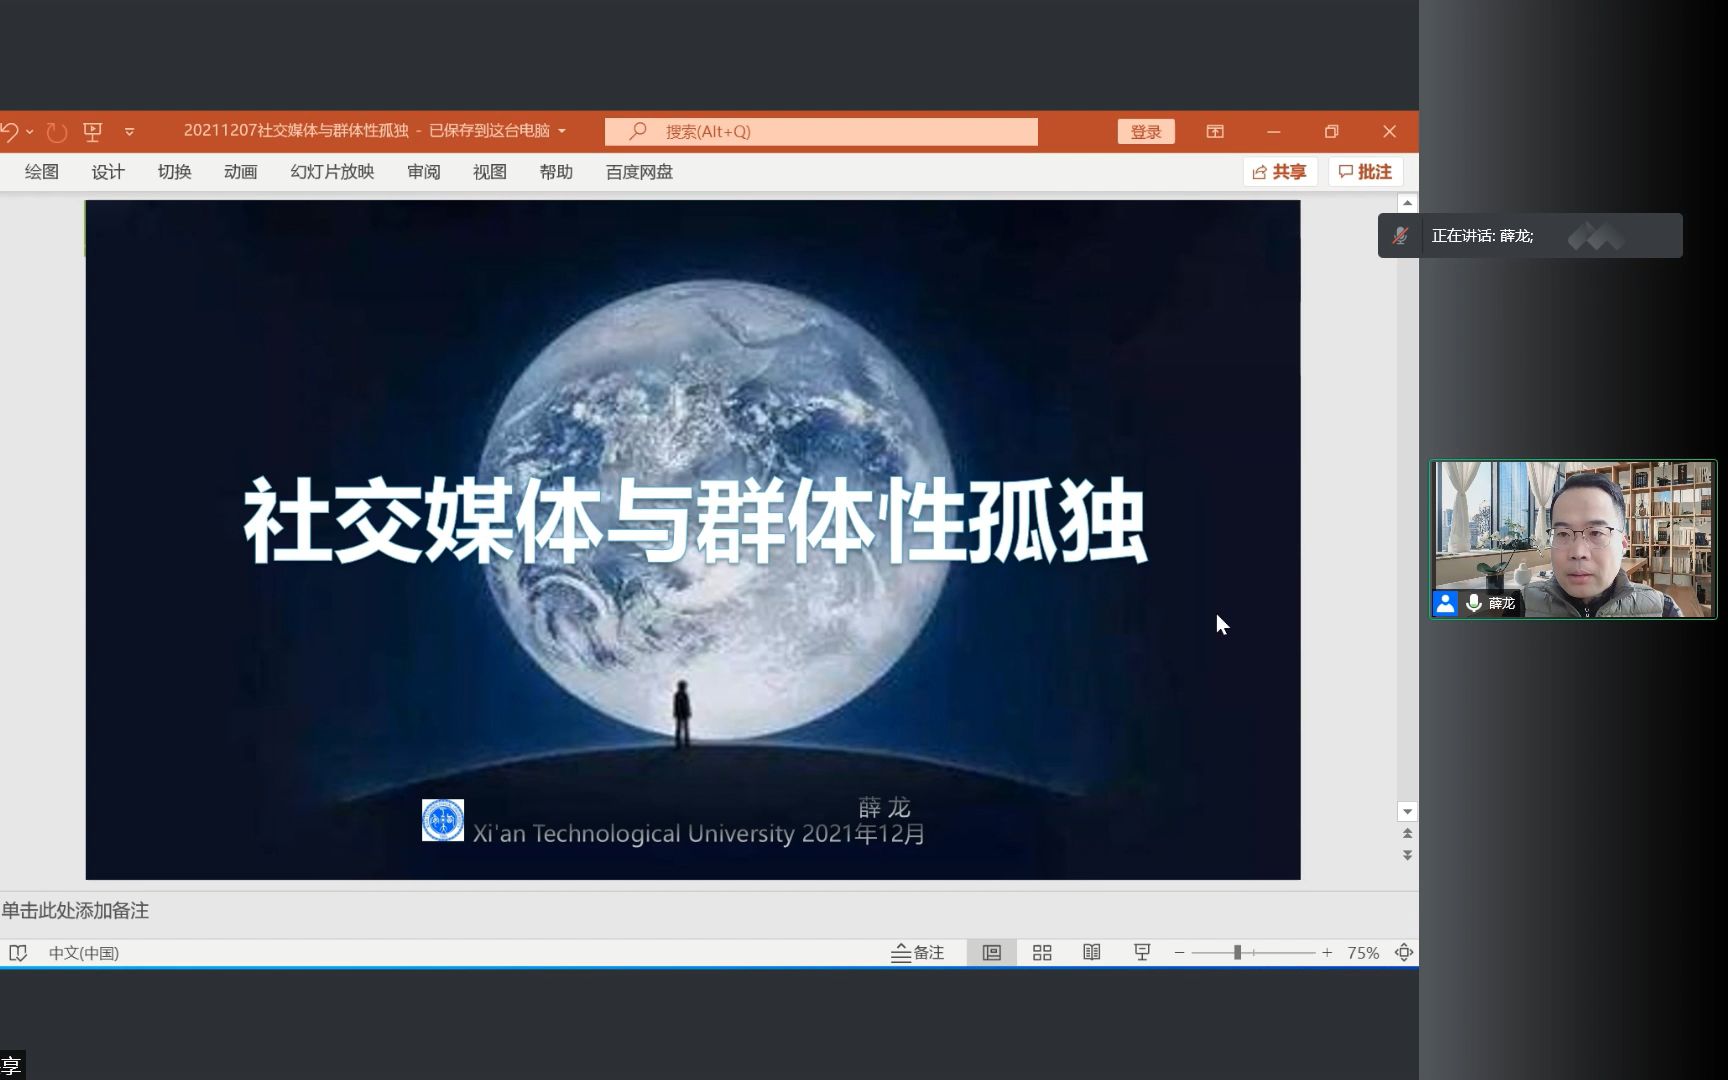Image resolution: width=1728 pixels, height=1080 pixels.
Task: Switch to Reading view icon
Action: click(1092, 953)
